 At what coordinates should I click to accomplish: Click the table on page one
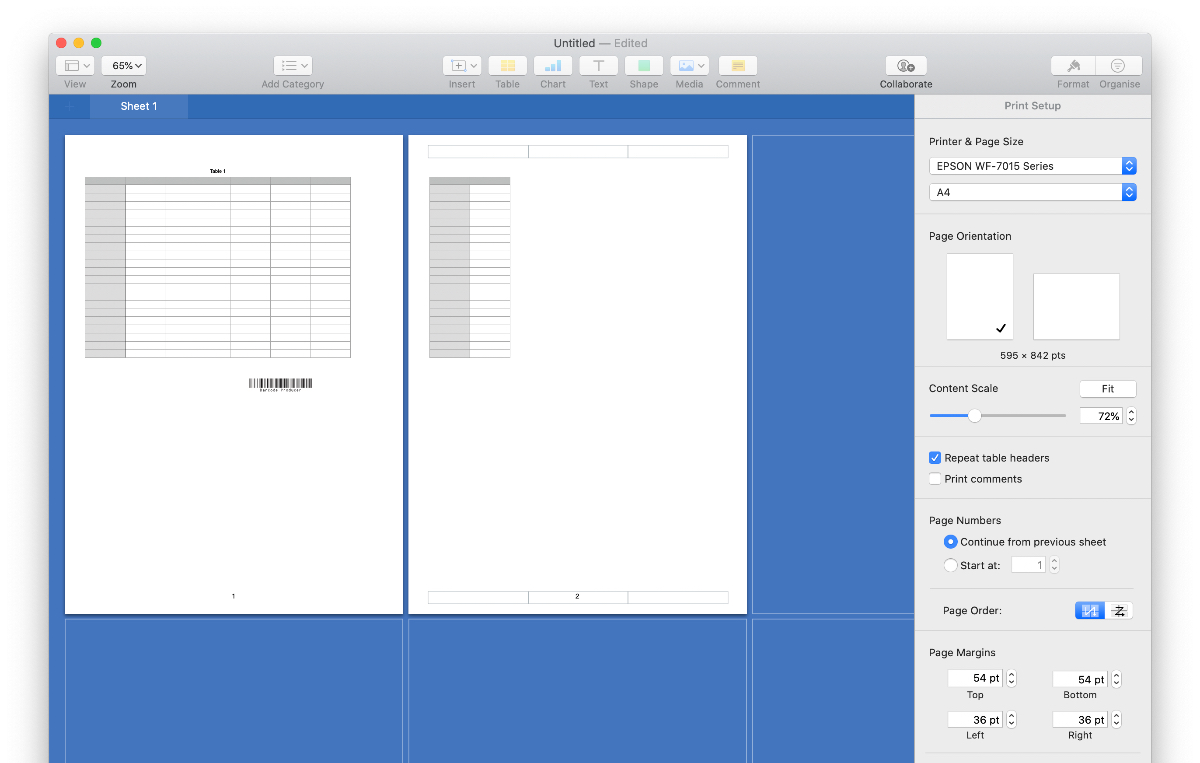click(218, 267)
